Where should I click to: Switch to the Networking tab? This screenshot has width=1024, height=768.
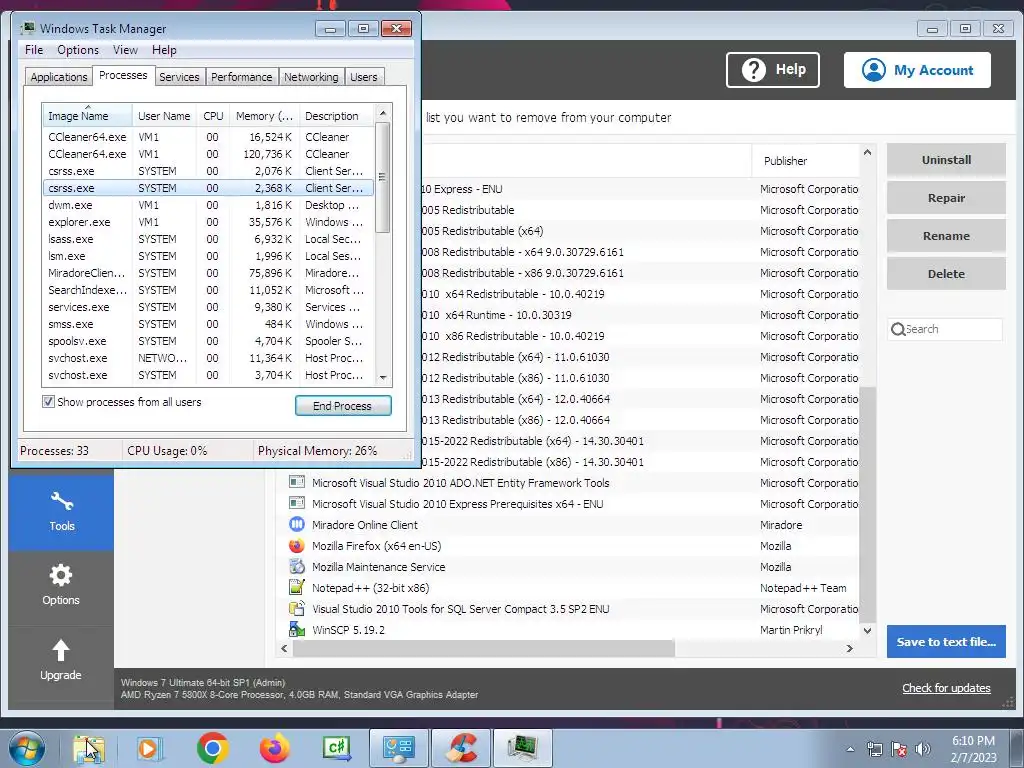pyautogui.click(x=311, y=77)
